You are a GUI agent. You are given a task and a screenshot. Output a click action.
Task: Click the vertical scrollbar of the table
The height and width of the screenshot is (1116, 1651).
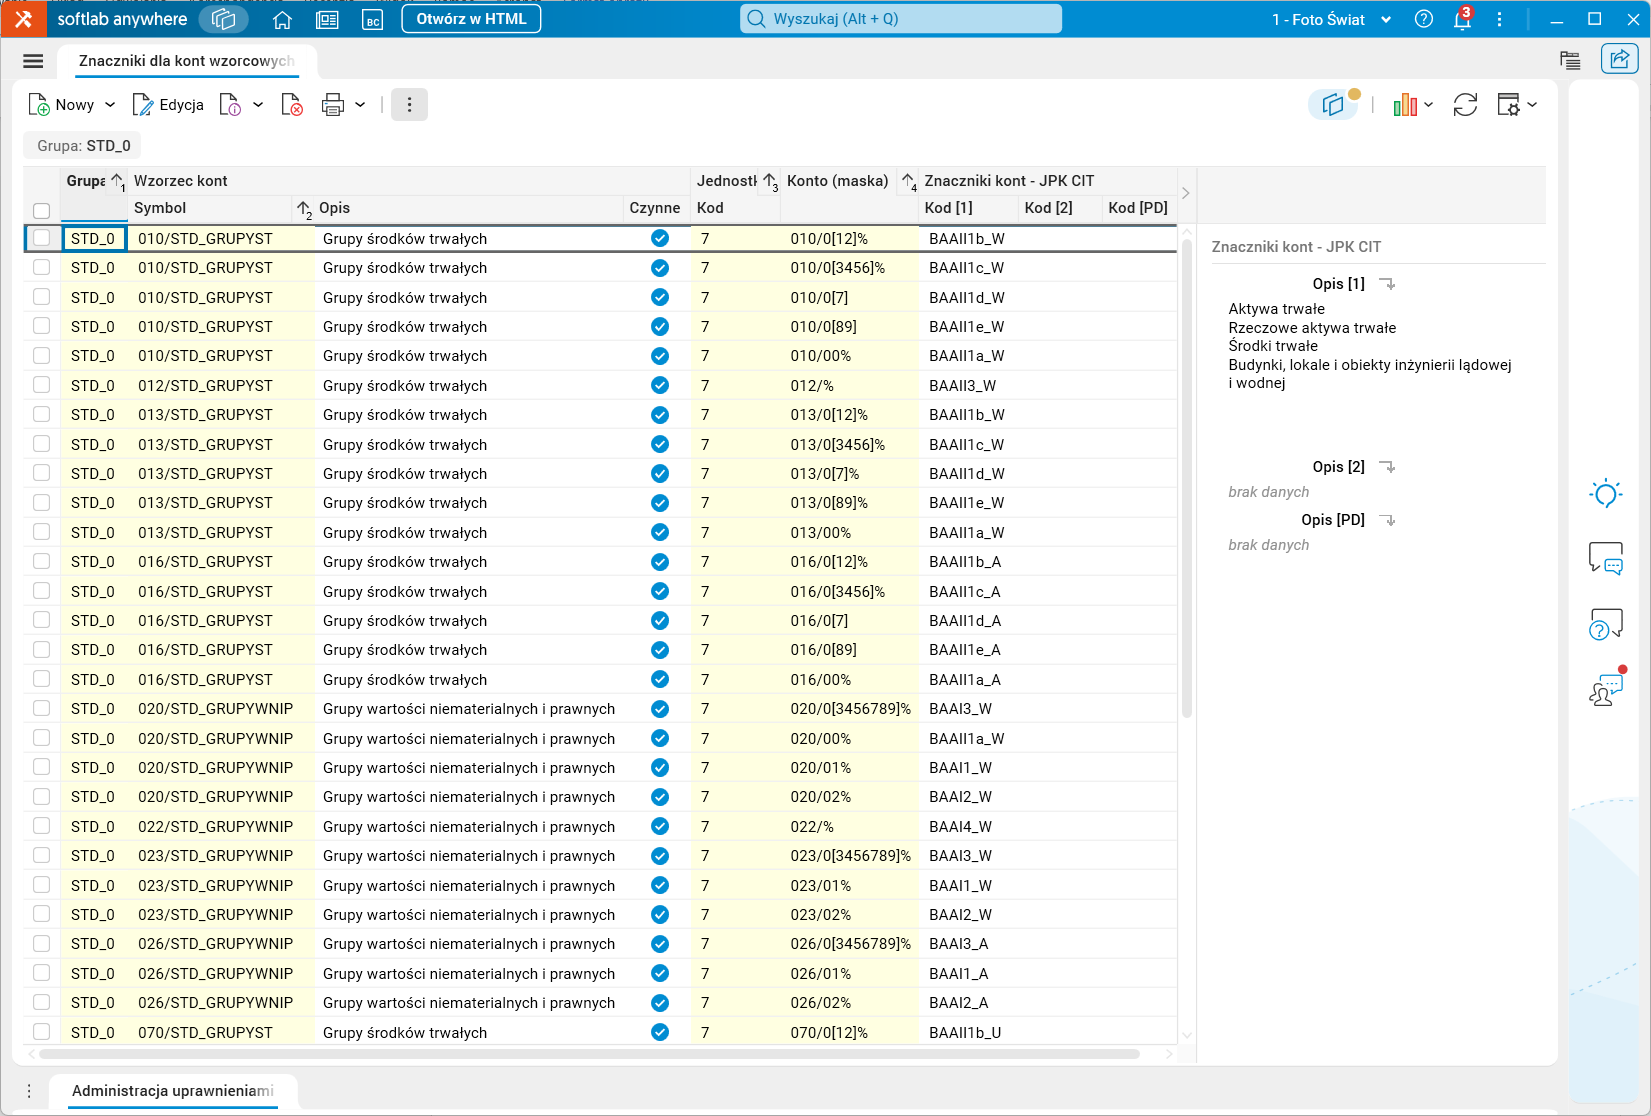1187,478
